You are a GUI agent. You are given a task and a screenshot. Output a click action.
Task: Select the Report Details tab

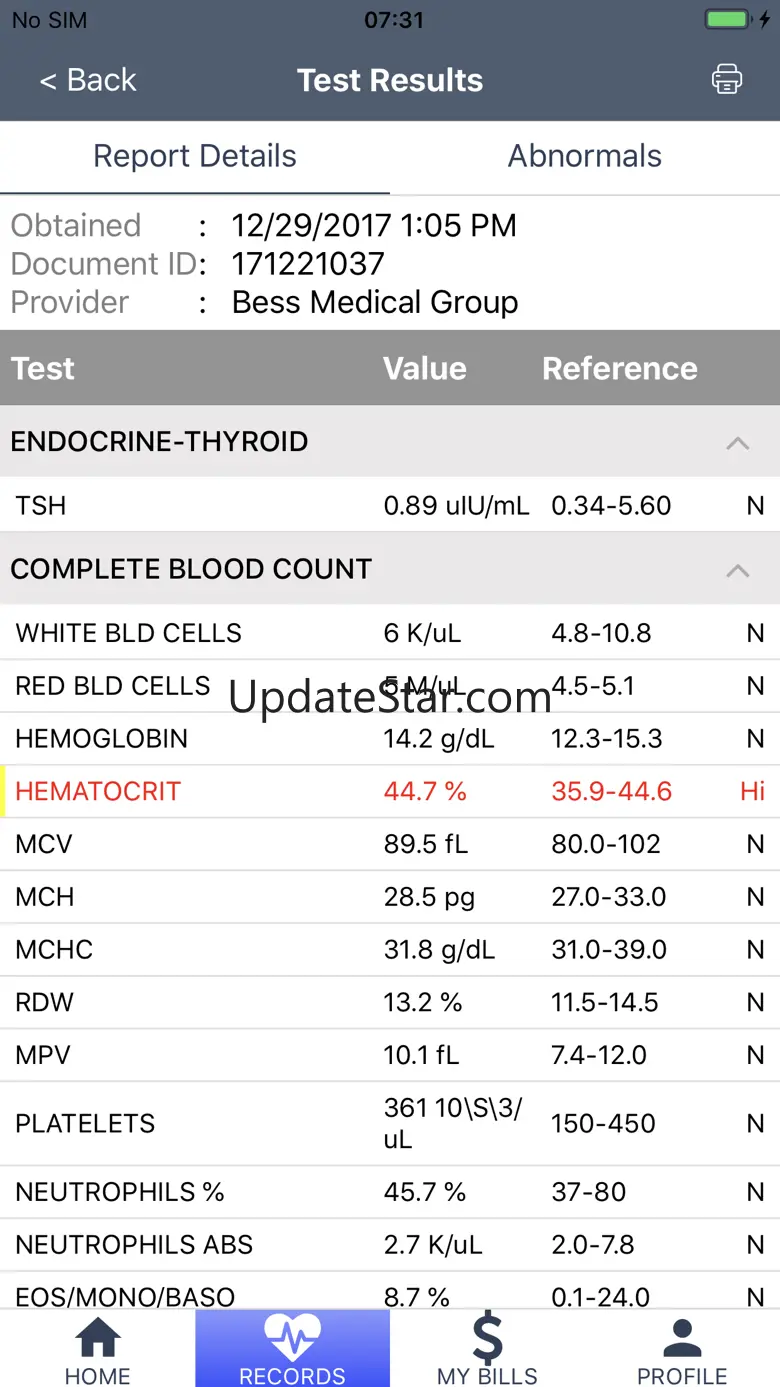(x=195, y=157)
